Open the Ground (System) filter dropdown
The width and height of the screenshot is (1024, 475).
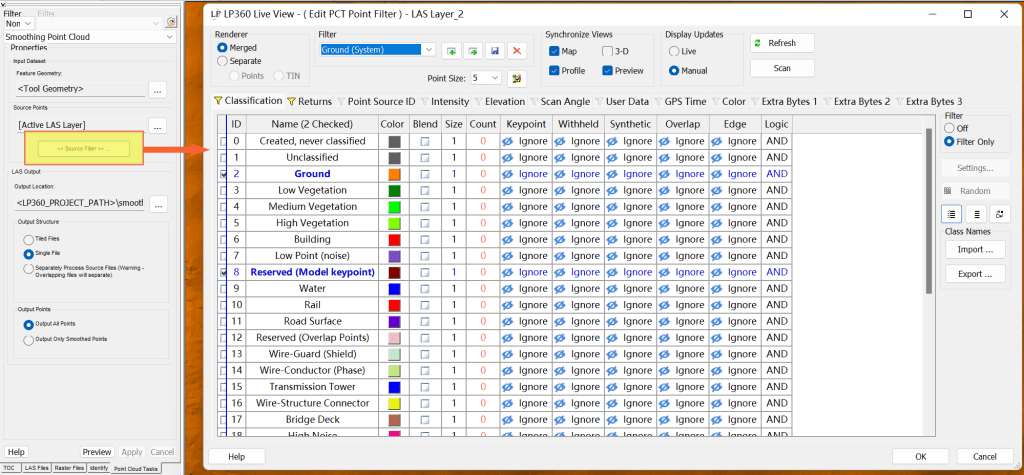(x=429, y=50)
